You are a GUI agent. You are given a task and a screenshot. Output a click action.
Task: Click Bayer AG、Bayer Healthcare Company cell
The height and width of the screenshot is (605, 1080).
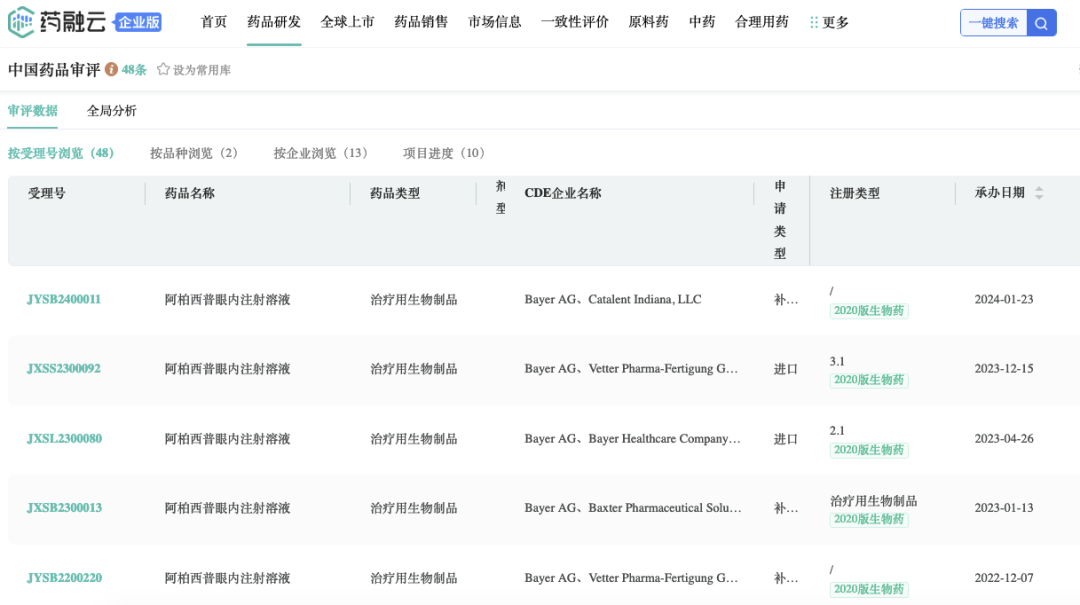(x=632, y=439)
